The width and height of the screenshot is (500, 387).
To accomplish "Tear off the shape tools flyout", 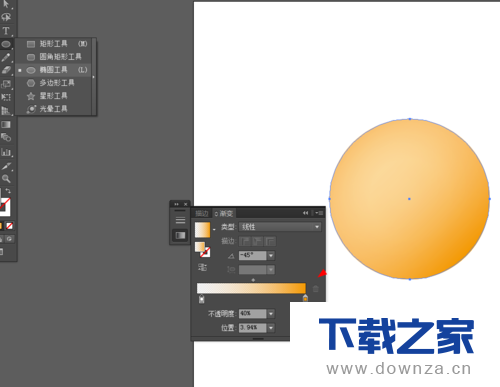I will click(94, 77).
